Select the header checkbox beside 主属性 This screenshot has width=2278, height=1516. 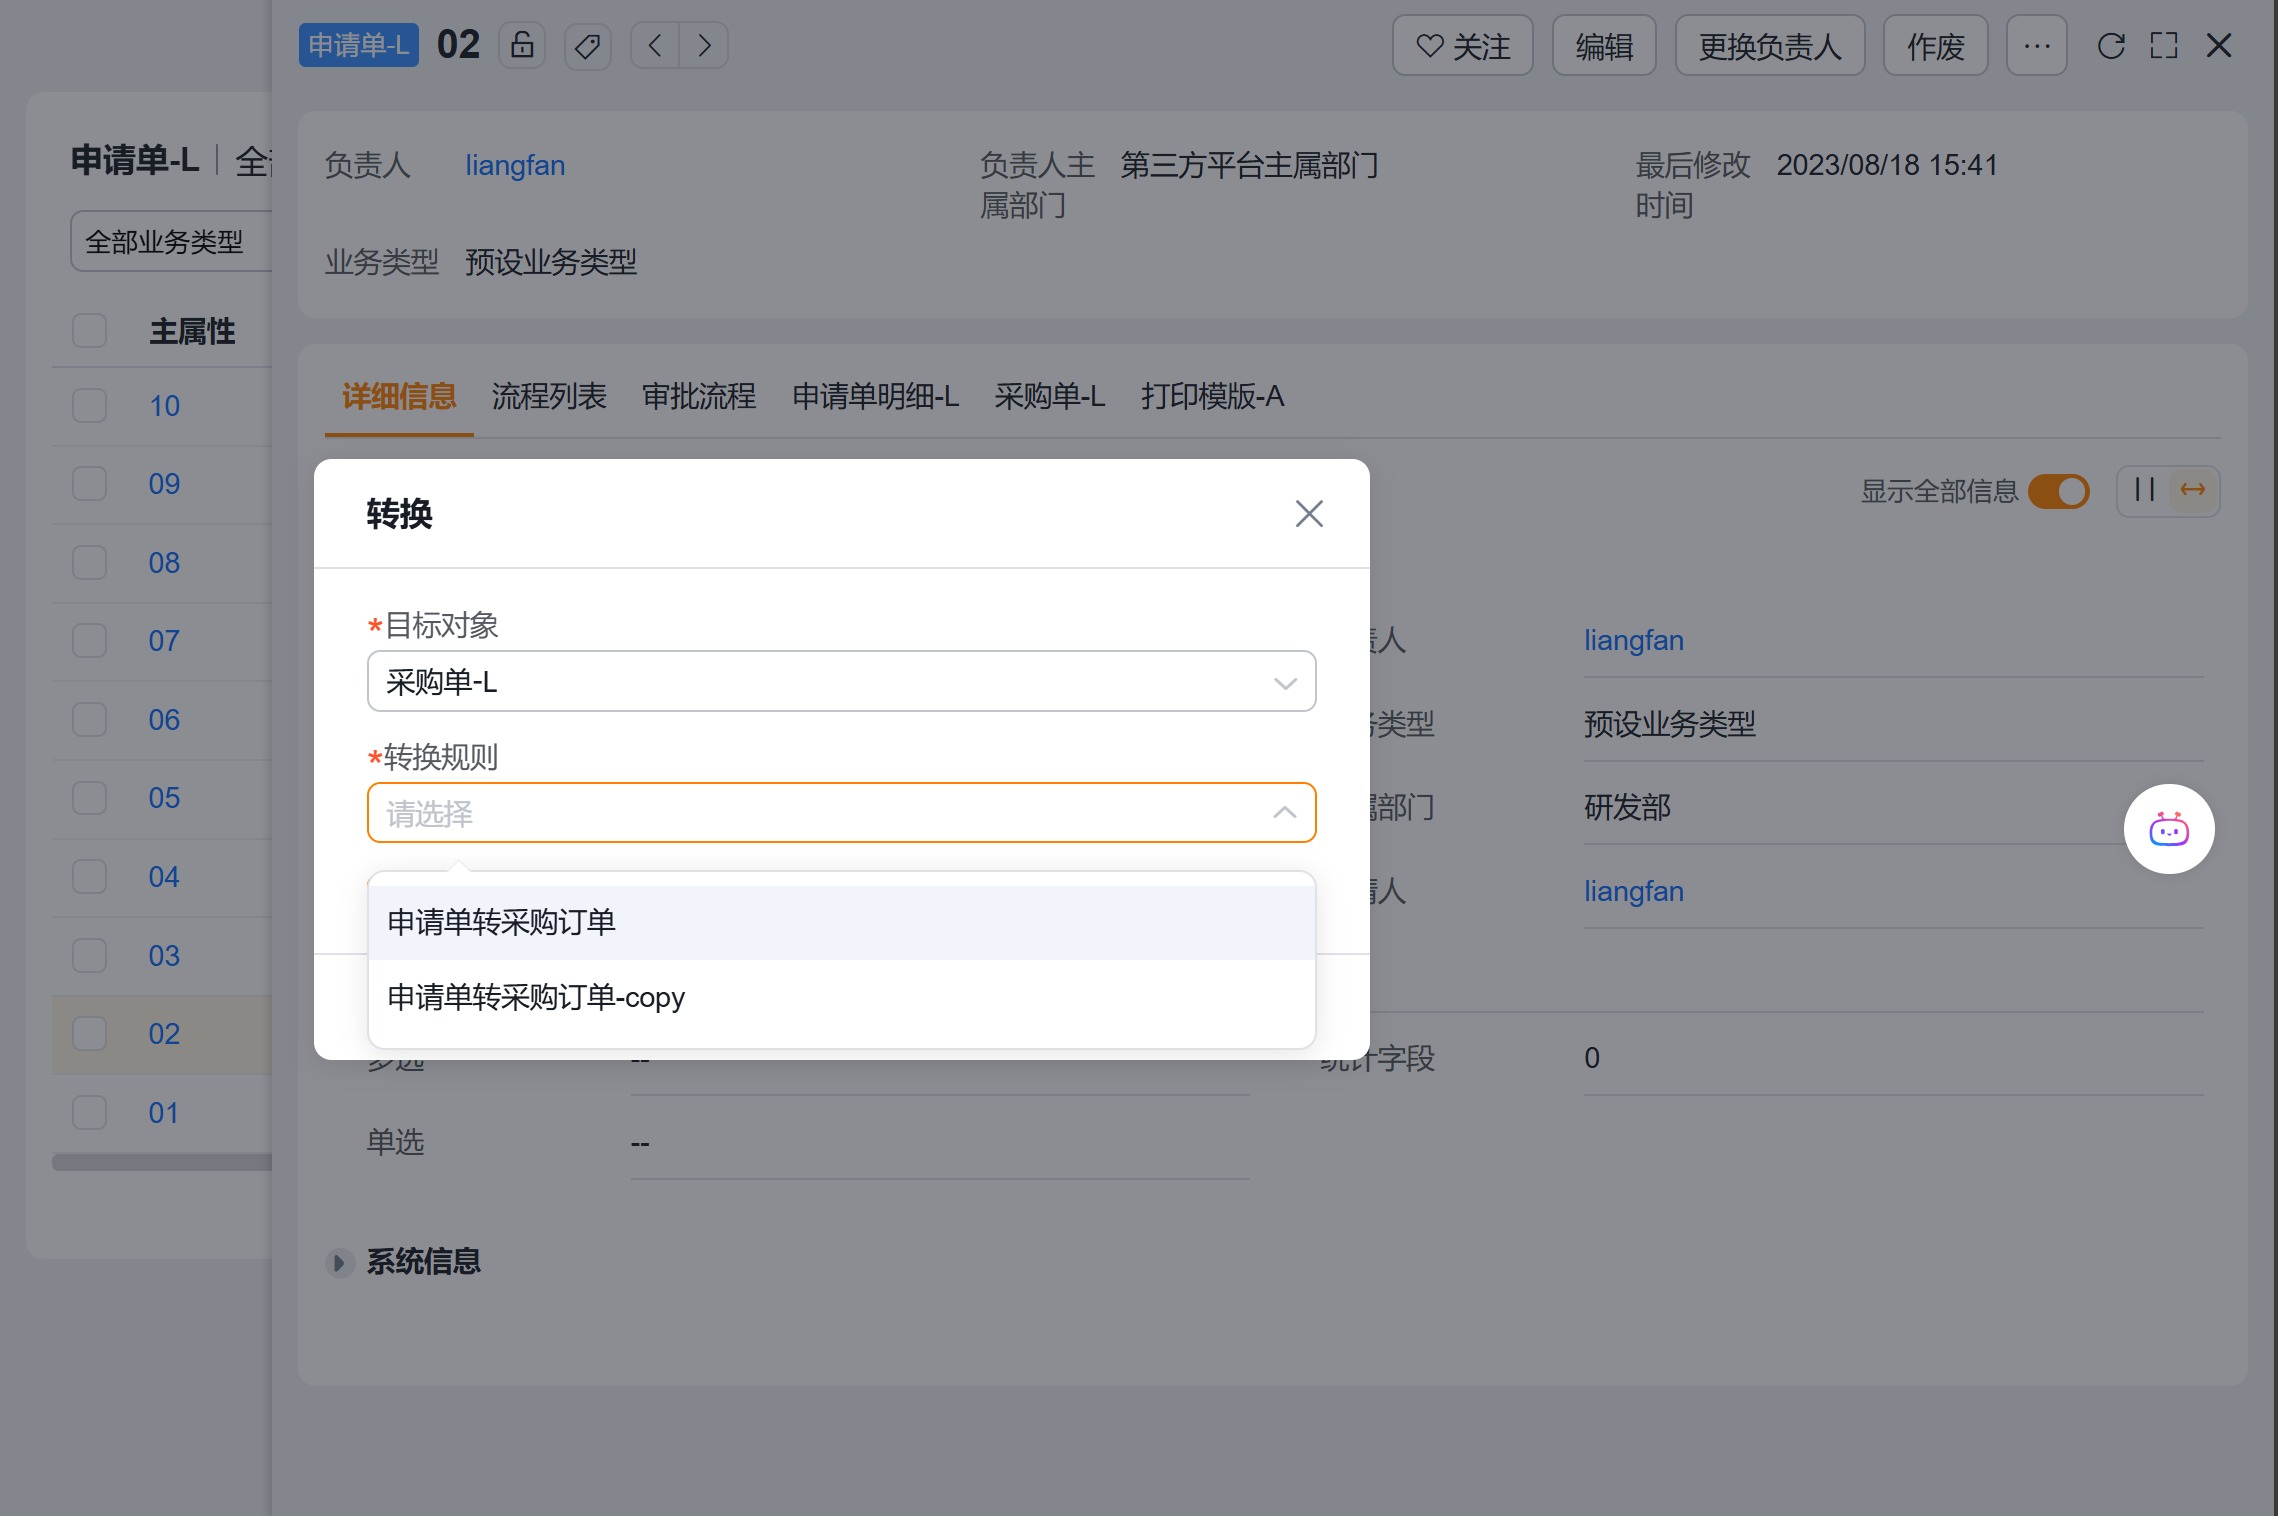(90, 331)
